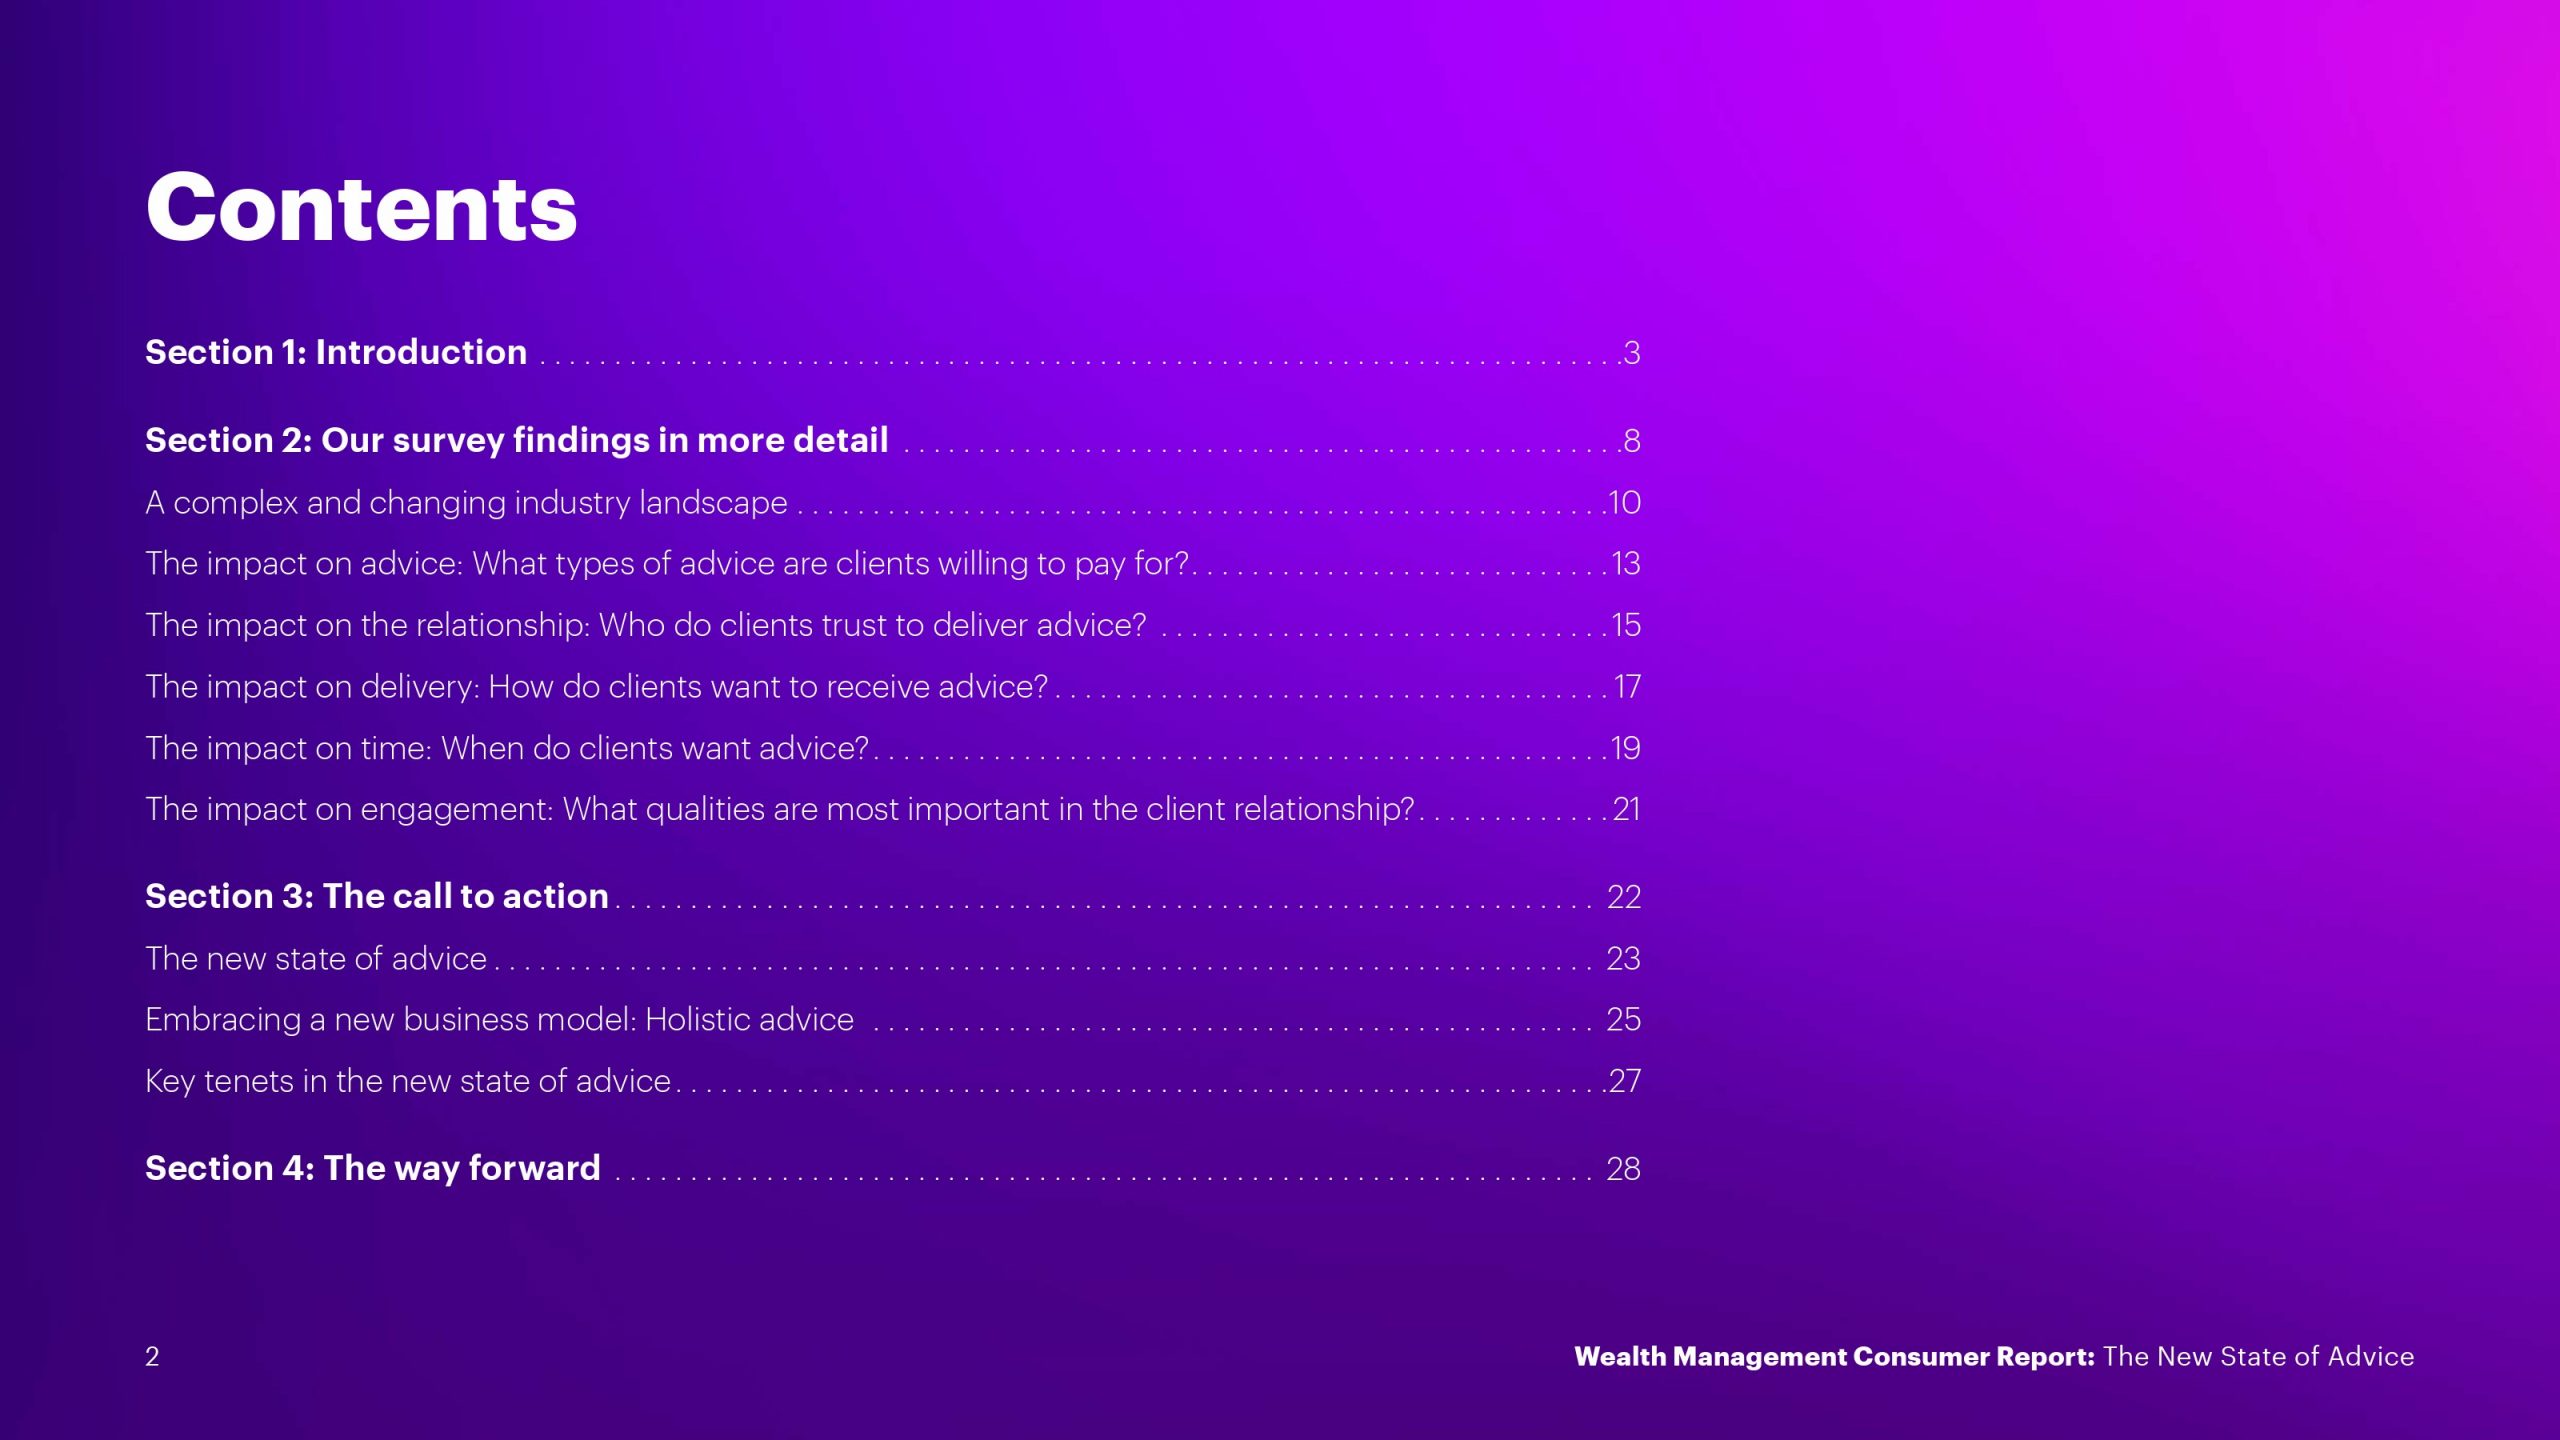This screenshot has height=1440, width=2560.
Task: Open 'Key tenets in the new state' entry
Action: [407, 1081]
